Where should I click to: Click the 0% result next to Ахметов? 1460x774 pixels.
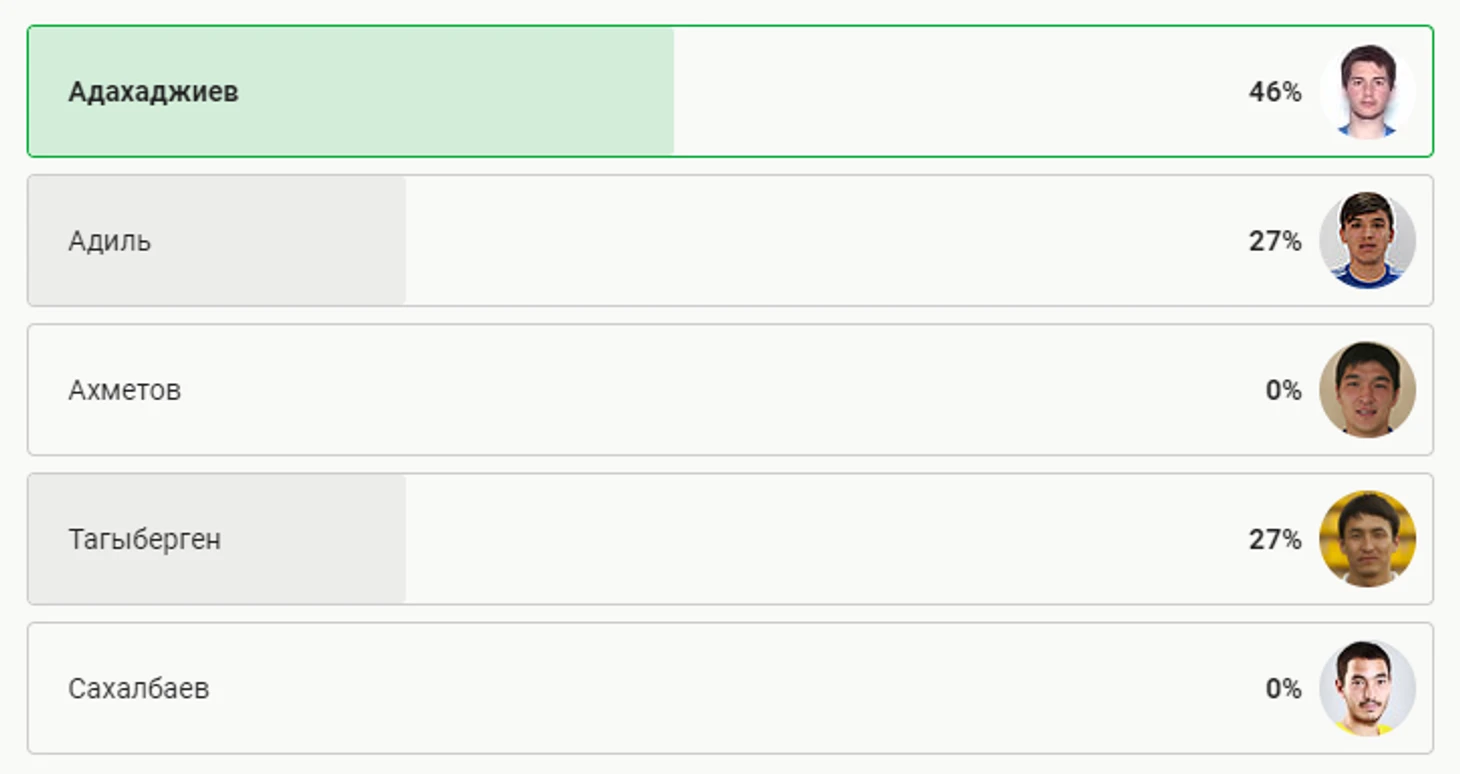(x=1284, y=390)
